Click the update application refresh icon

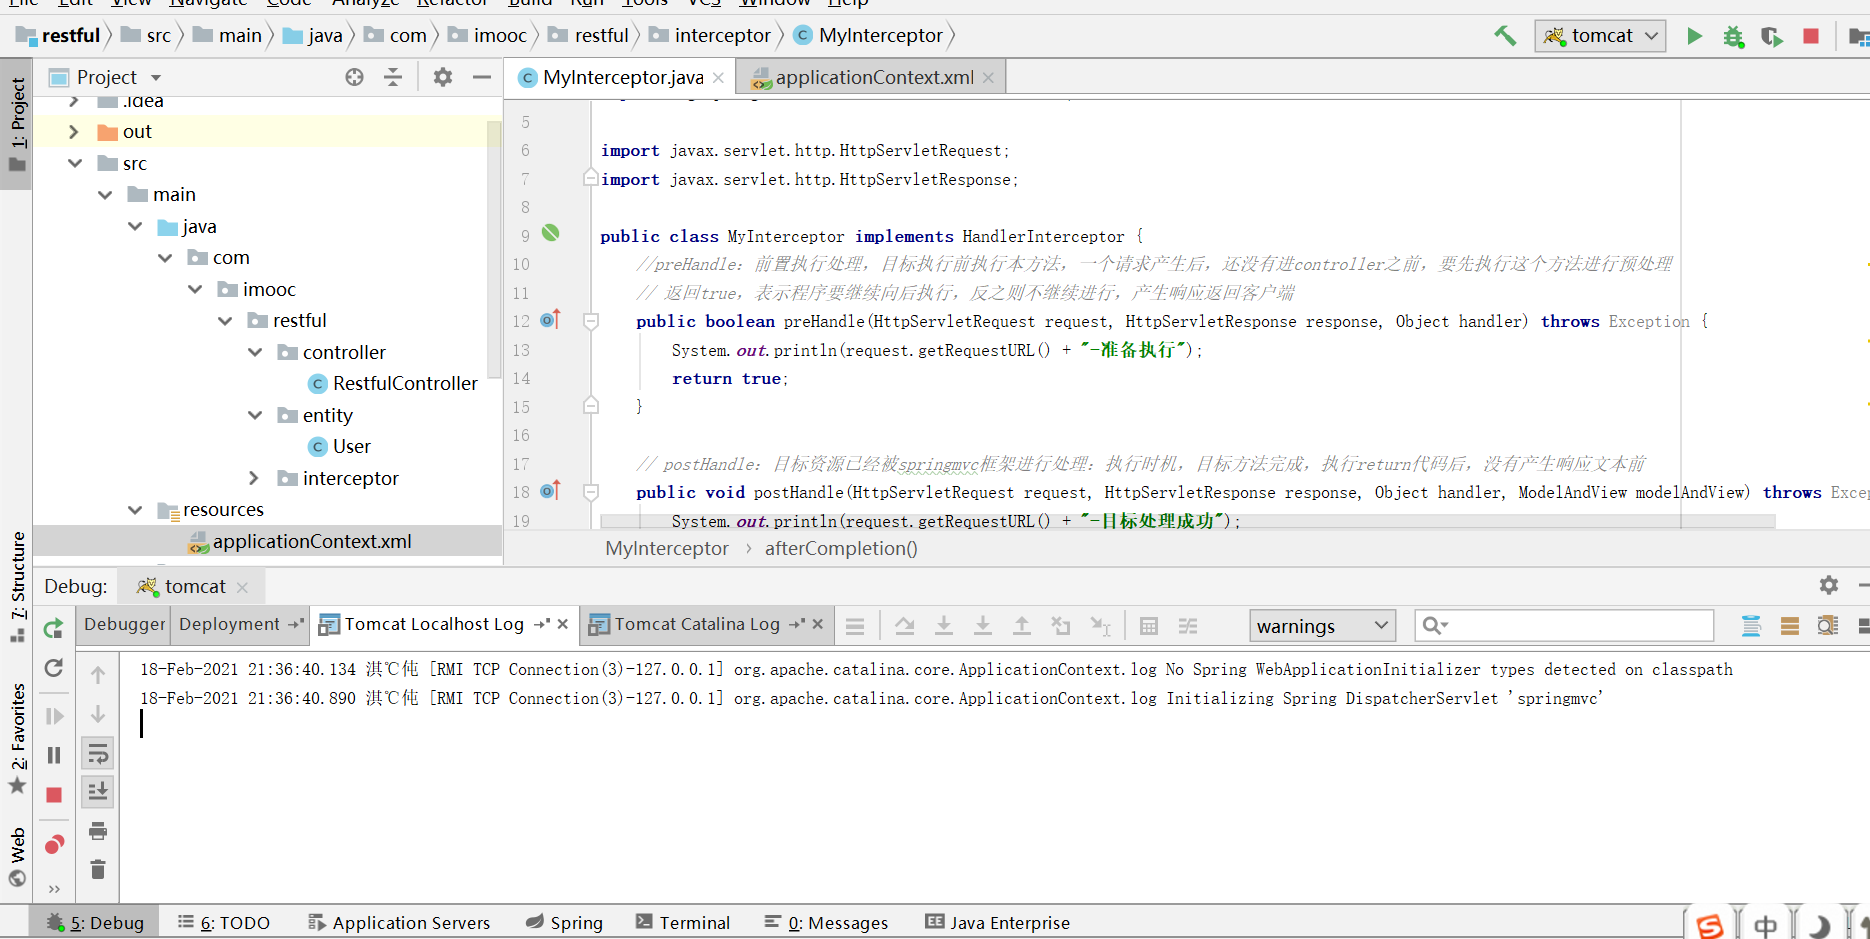tap(54, 667)
